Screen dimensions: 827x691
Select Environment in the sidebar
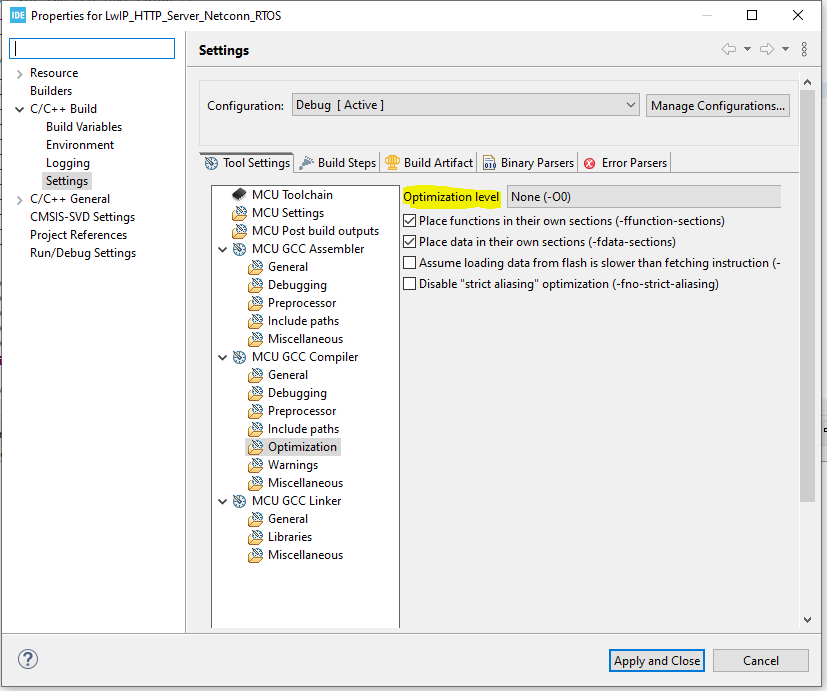80,145
